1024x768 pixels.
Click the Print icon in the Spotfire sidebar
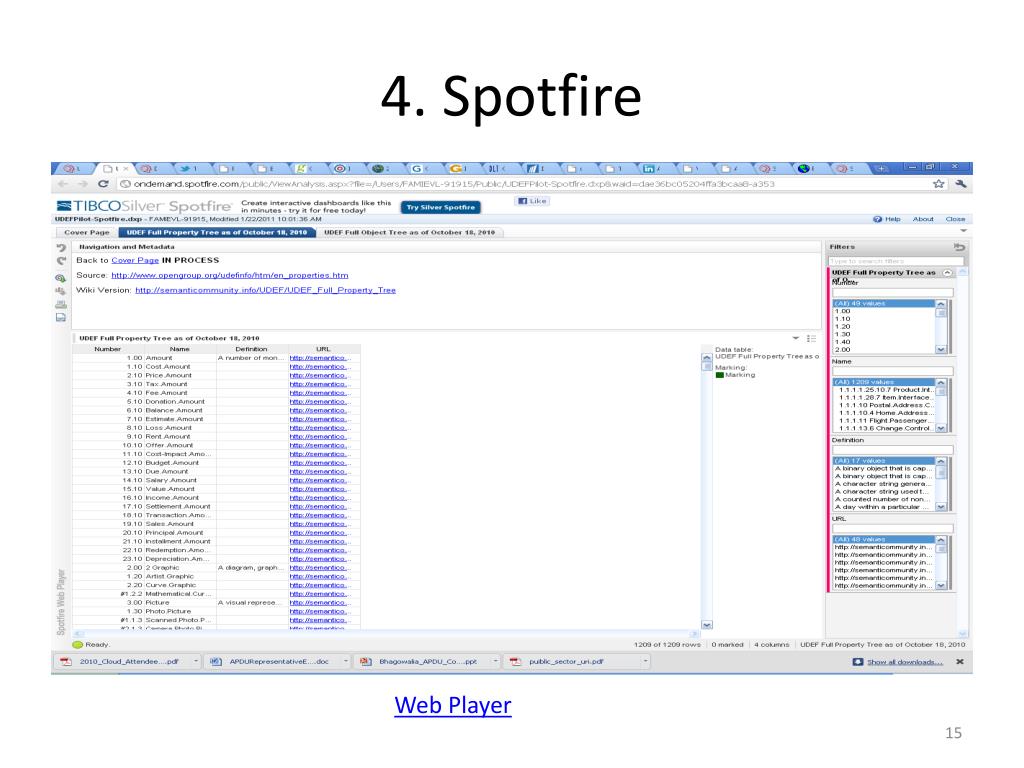tap(61, 304)
